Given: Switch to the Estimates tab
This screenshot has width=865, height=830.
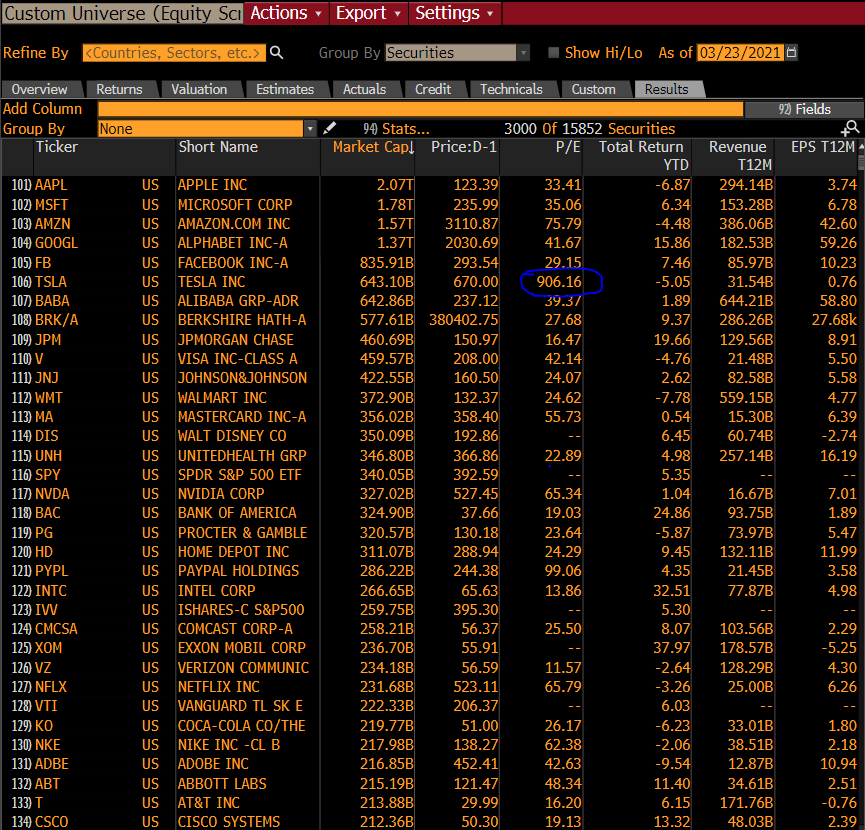Looking at the screenshot, I should tap(285, 89).
